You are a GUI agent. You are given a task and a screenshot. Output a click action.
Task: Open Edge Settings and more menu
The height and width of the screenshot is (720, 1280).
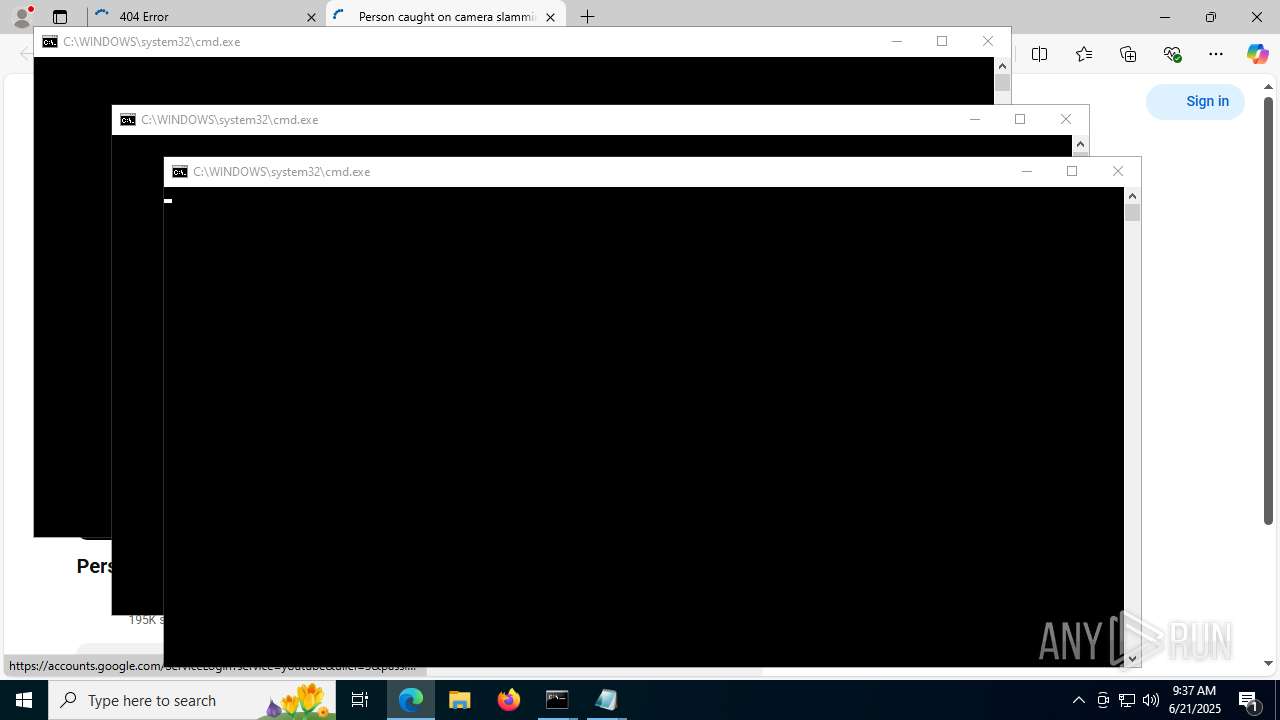coord(1216,54)
